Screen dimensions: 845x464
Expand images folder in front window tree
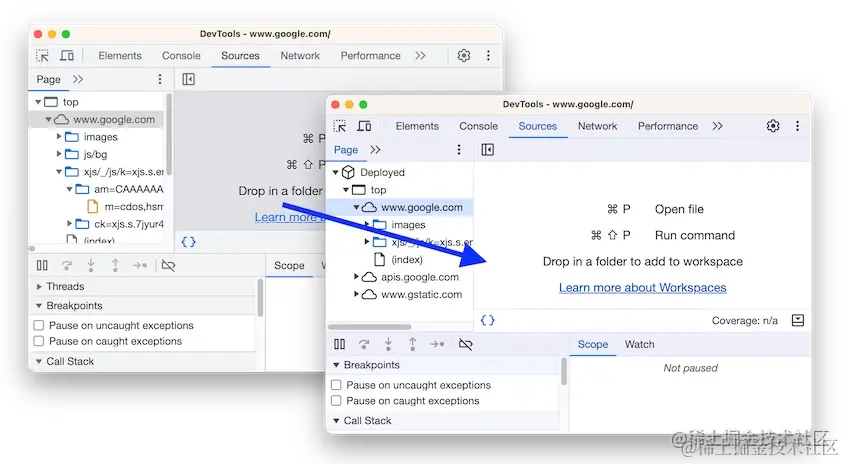pos(366,225)
